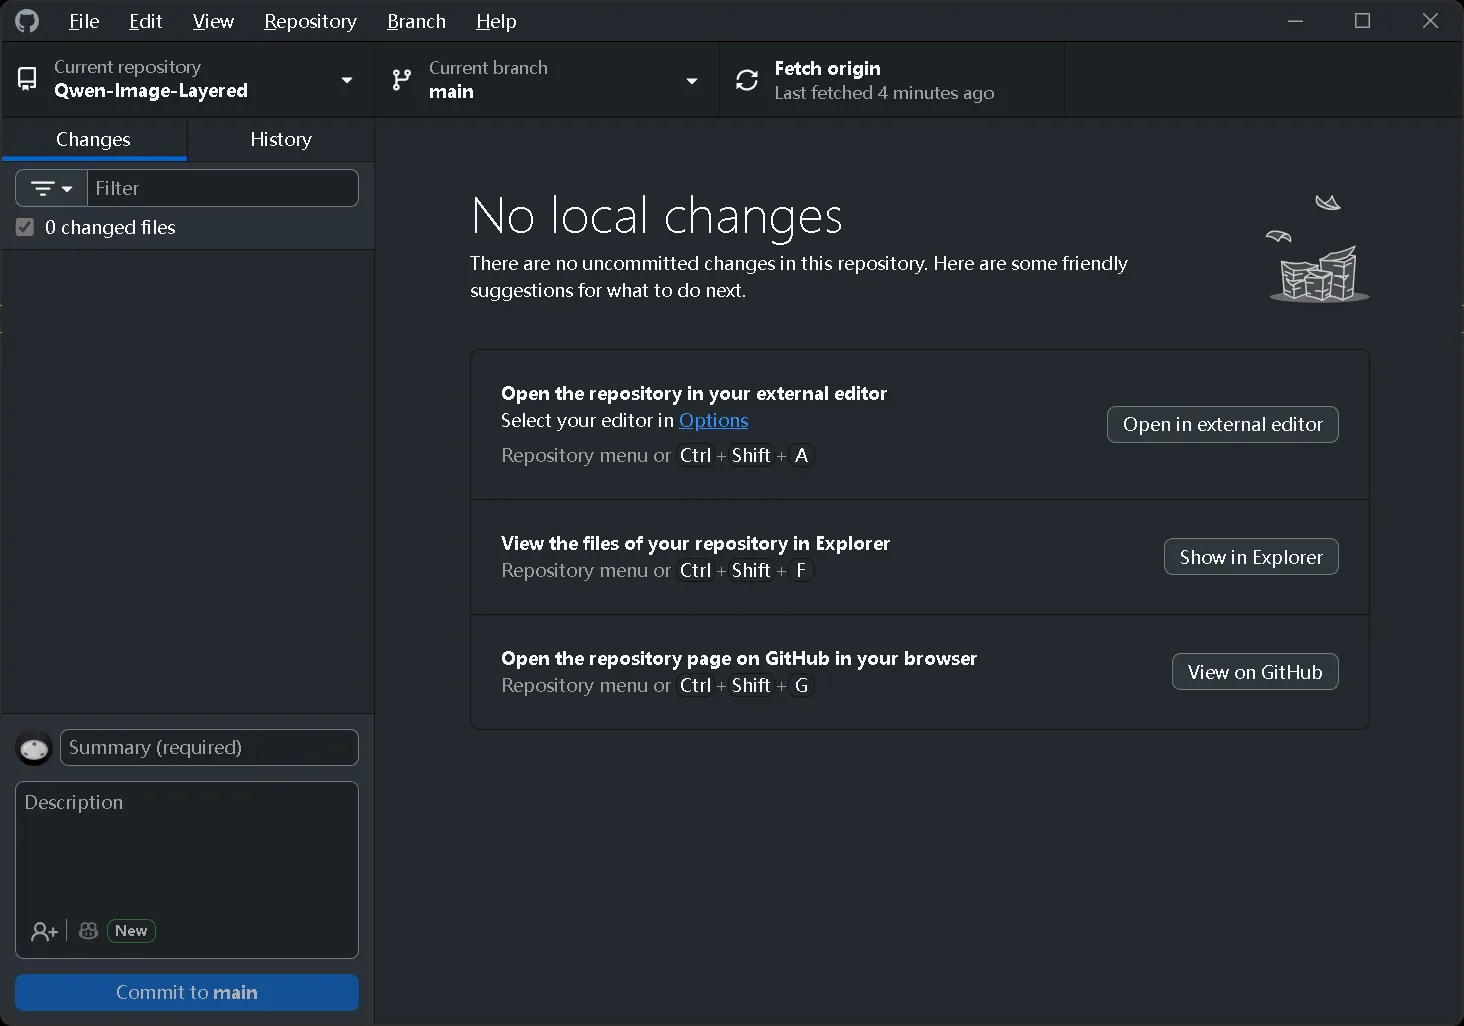Close the GitHub Desktop window
This screenshot has width=1464, height=1026.
tap(1430, 21)
